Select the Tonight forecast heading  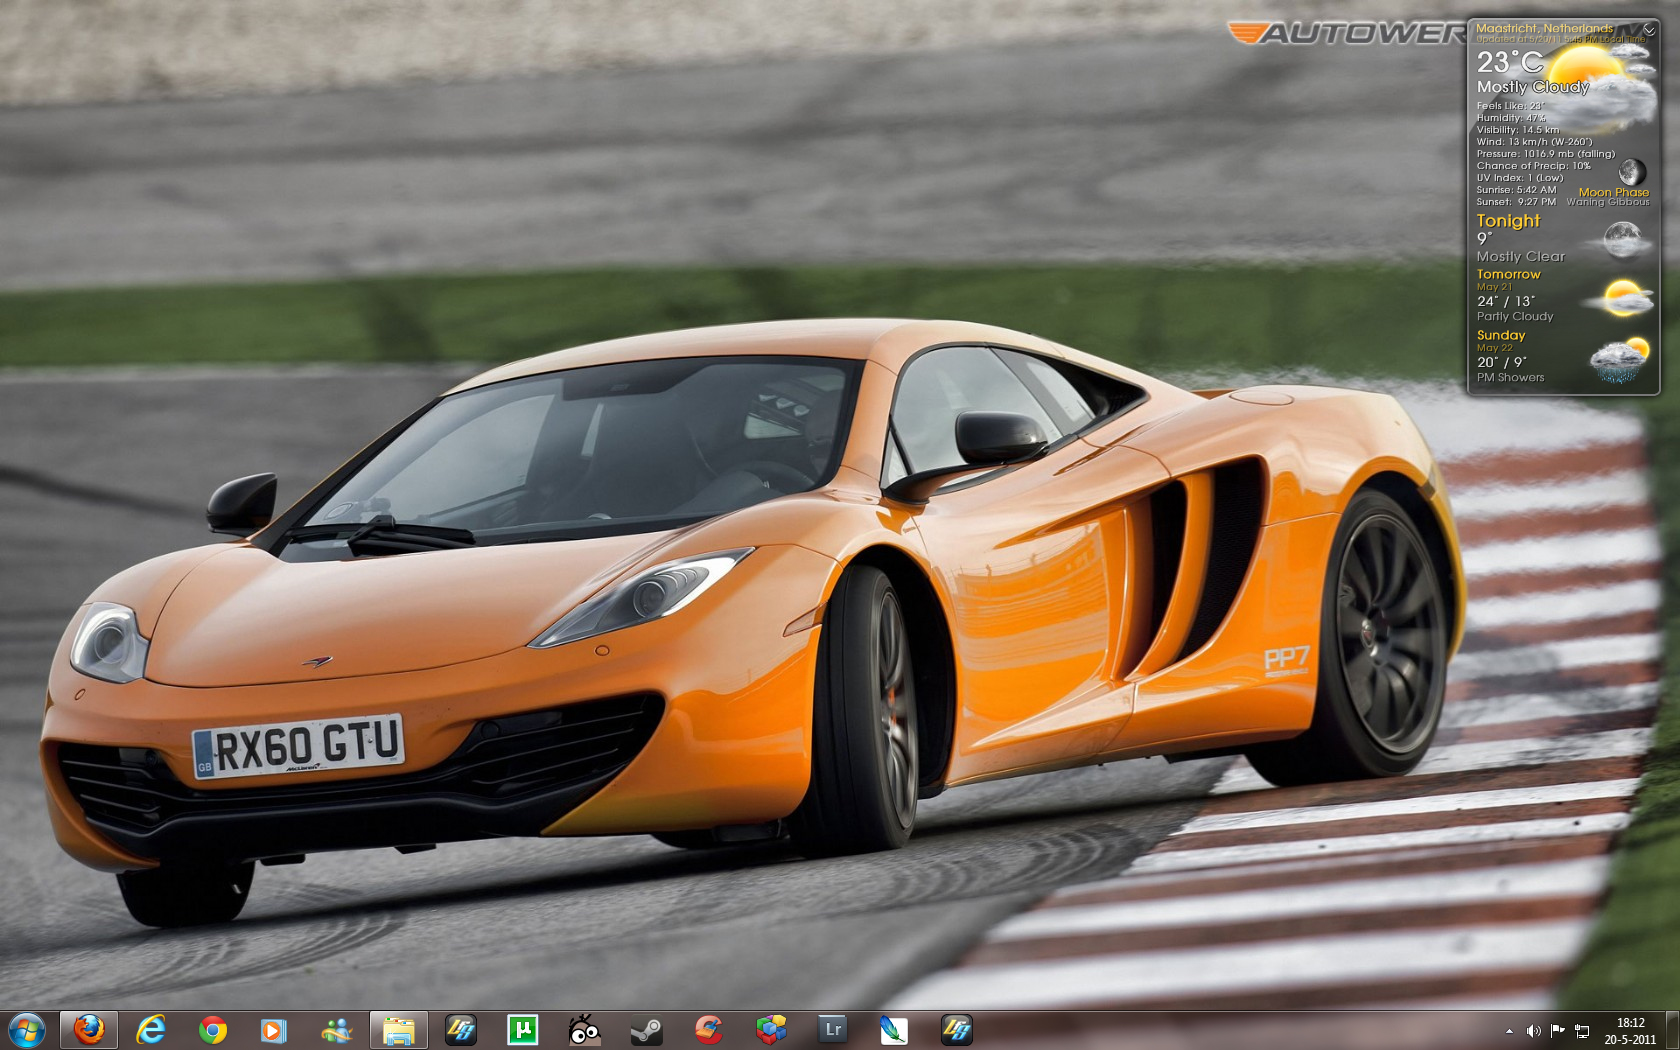pos(1508,221)
